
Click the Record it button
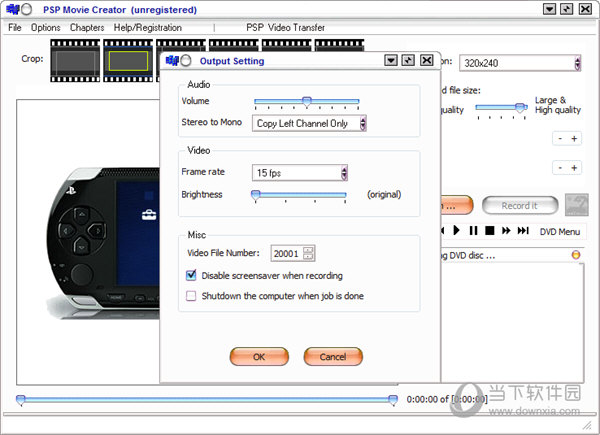(520, 205)
